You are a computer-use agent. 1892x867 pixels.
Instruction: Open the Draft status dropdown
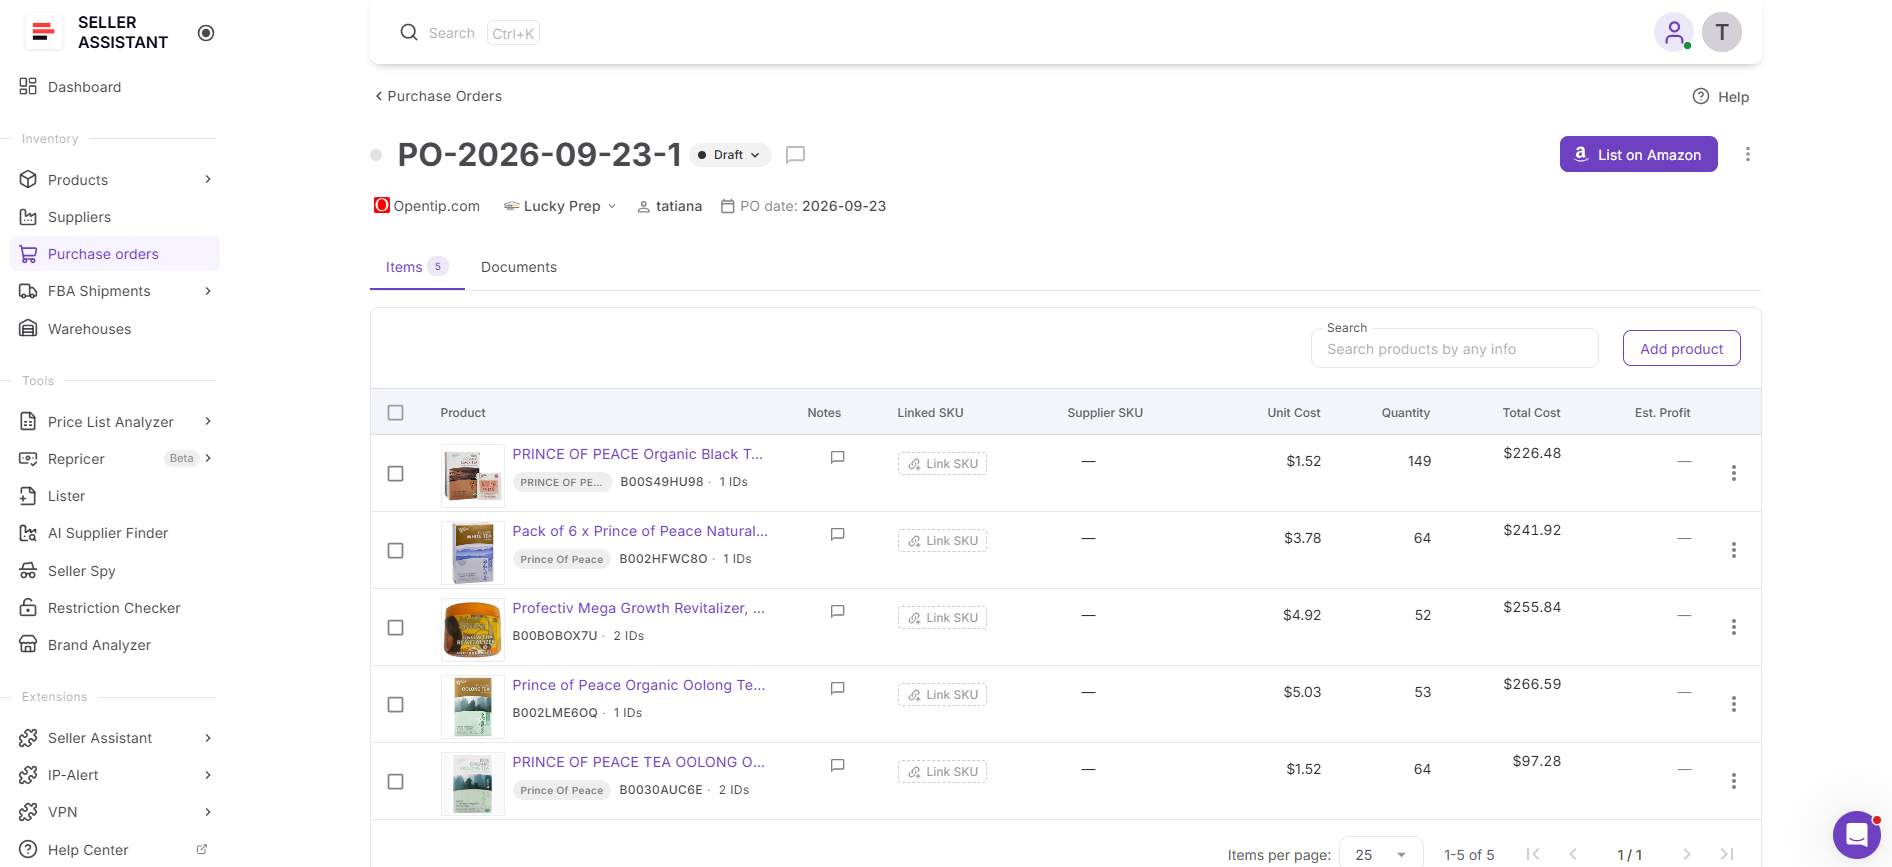(x=730, y=155)
